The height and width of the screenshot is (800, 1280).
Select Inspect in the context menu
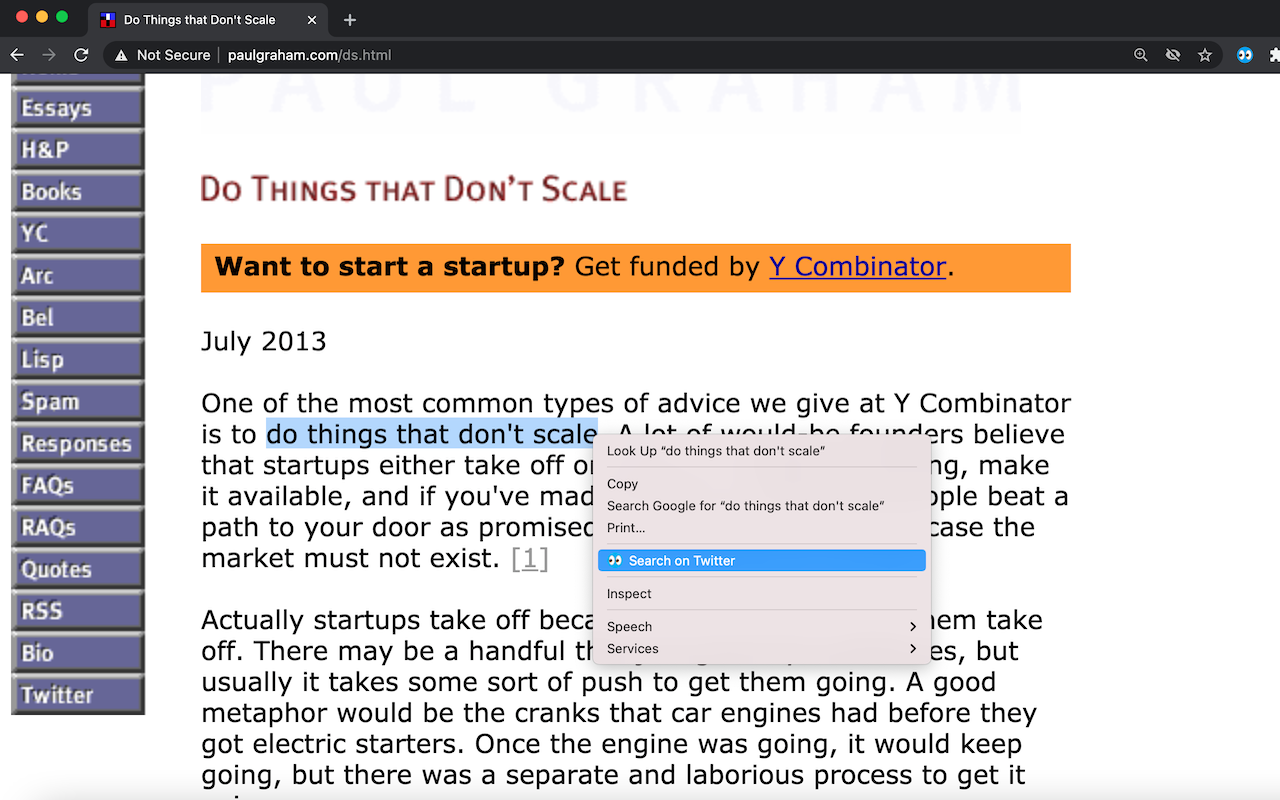(762, 594)
